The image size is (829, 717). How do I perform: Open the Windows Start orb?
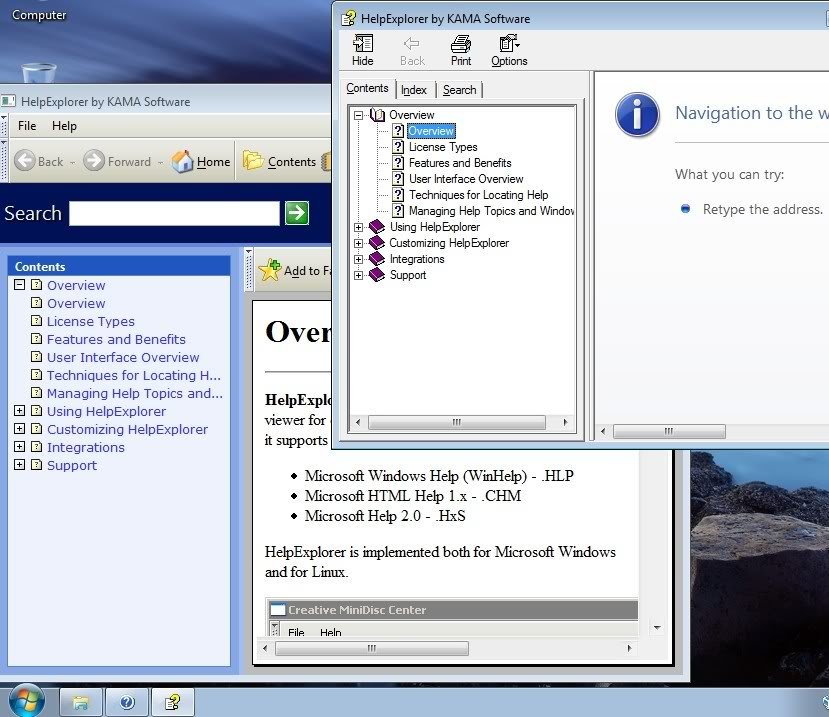pyautogui.click(x=26, y=700)
